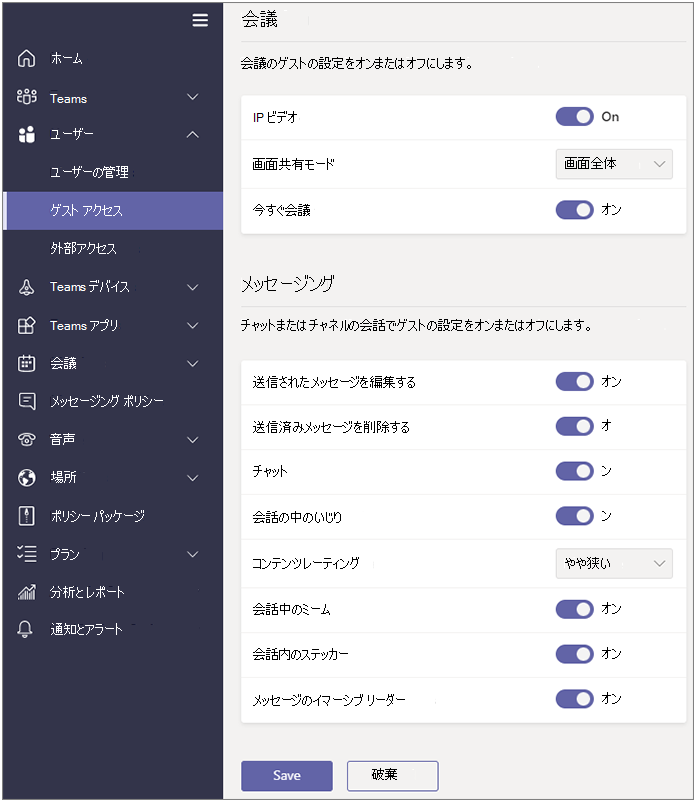The image size is (697, 803).
Task: Click the 通知とアラート bell icon
Action: [x=25, y=629]
